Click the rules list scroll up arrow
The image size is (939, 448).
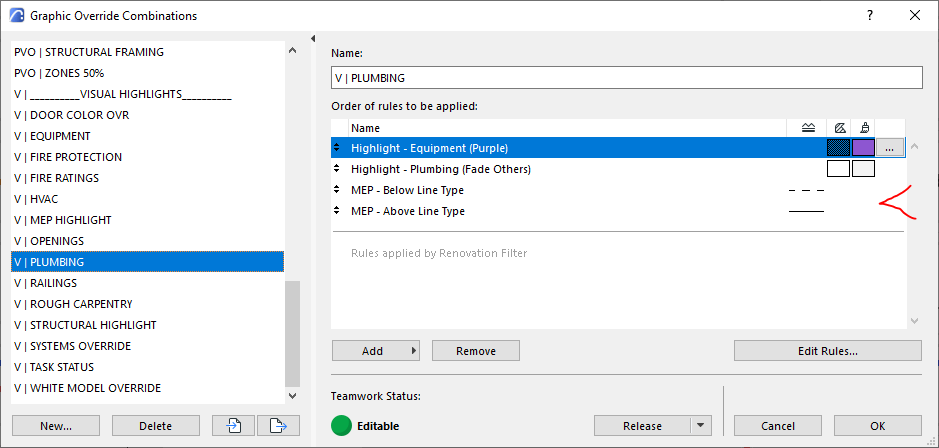(x=914, y=146)
